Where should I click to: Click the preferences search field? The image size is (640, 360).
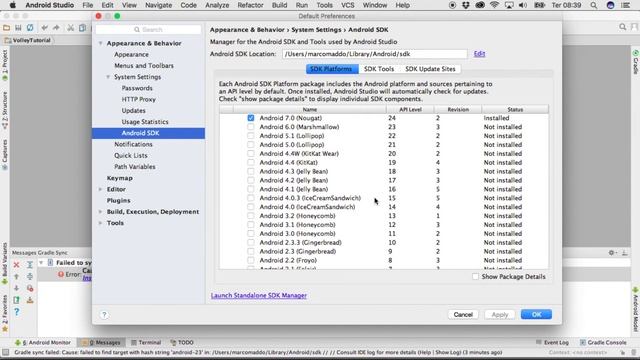tap(149, 29)
